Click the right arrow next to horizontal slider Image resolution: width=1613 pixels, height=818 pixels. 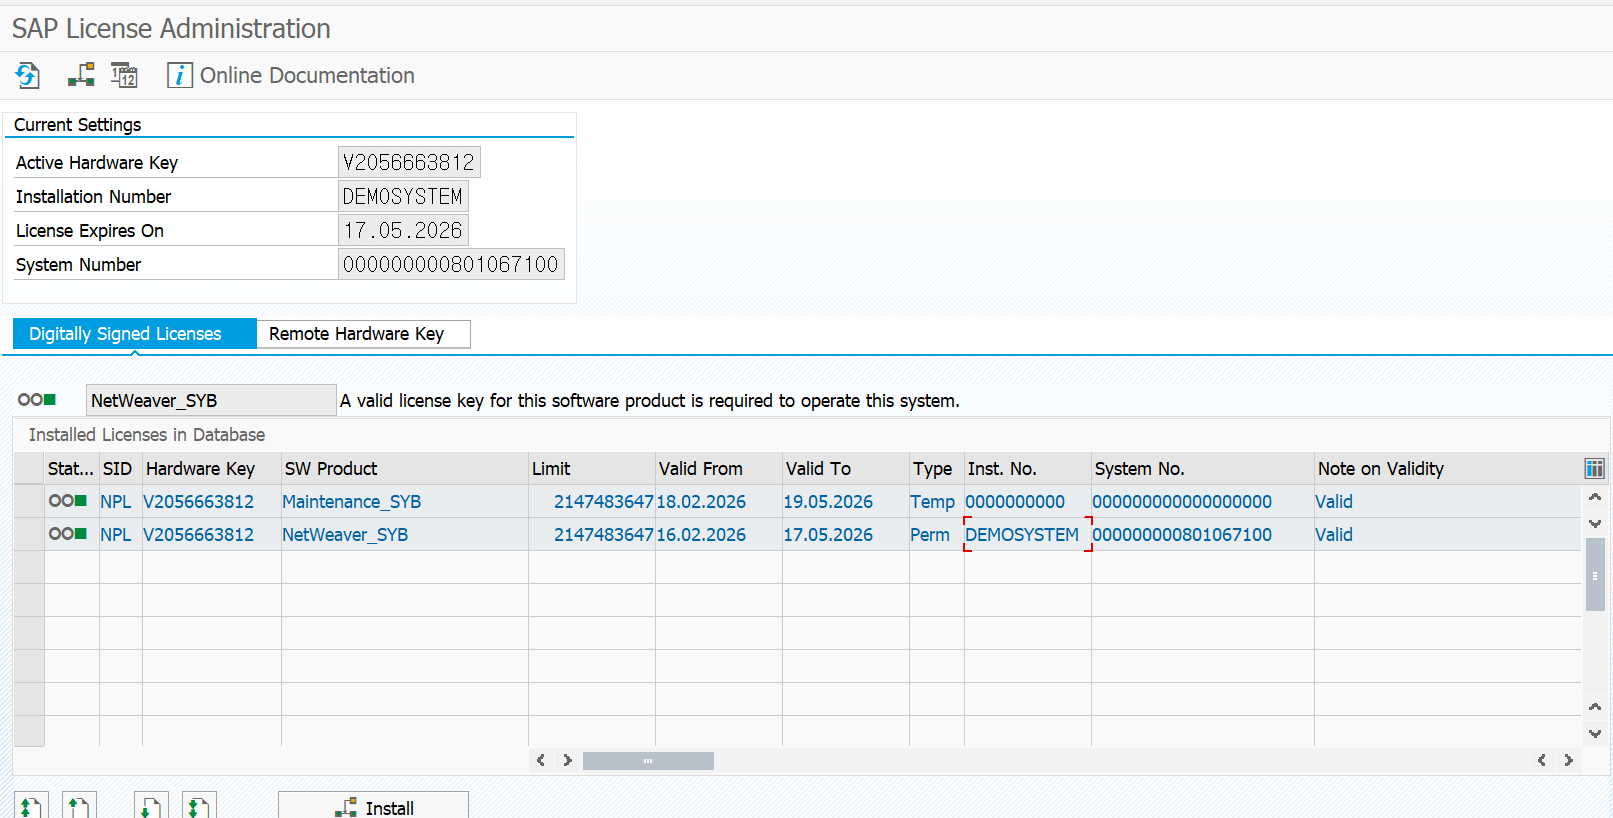coord(567,760)
